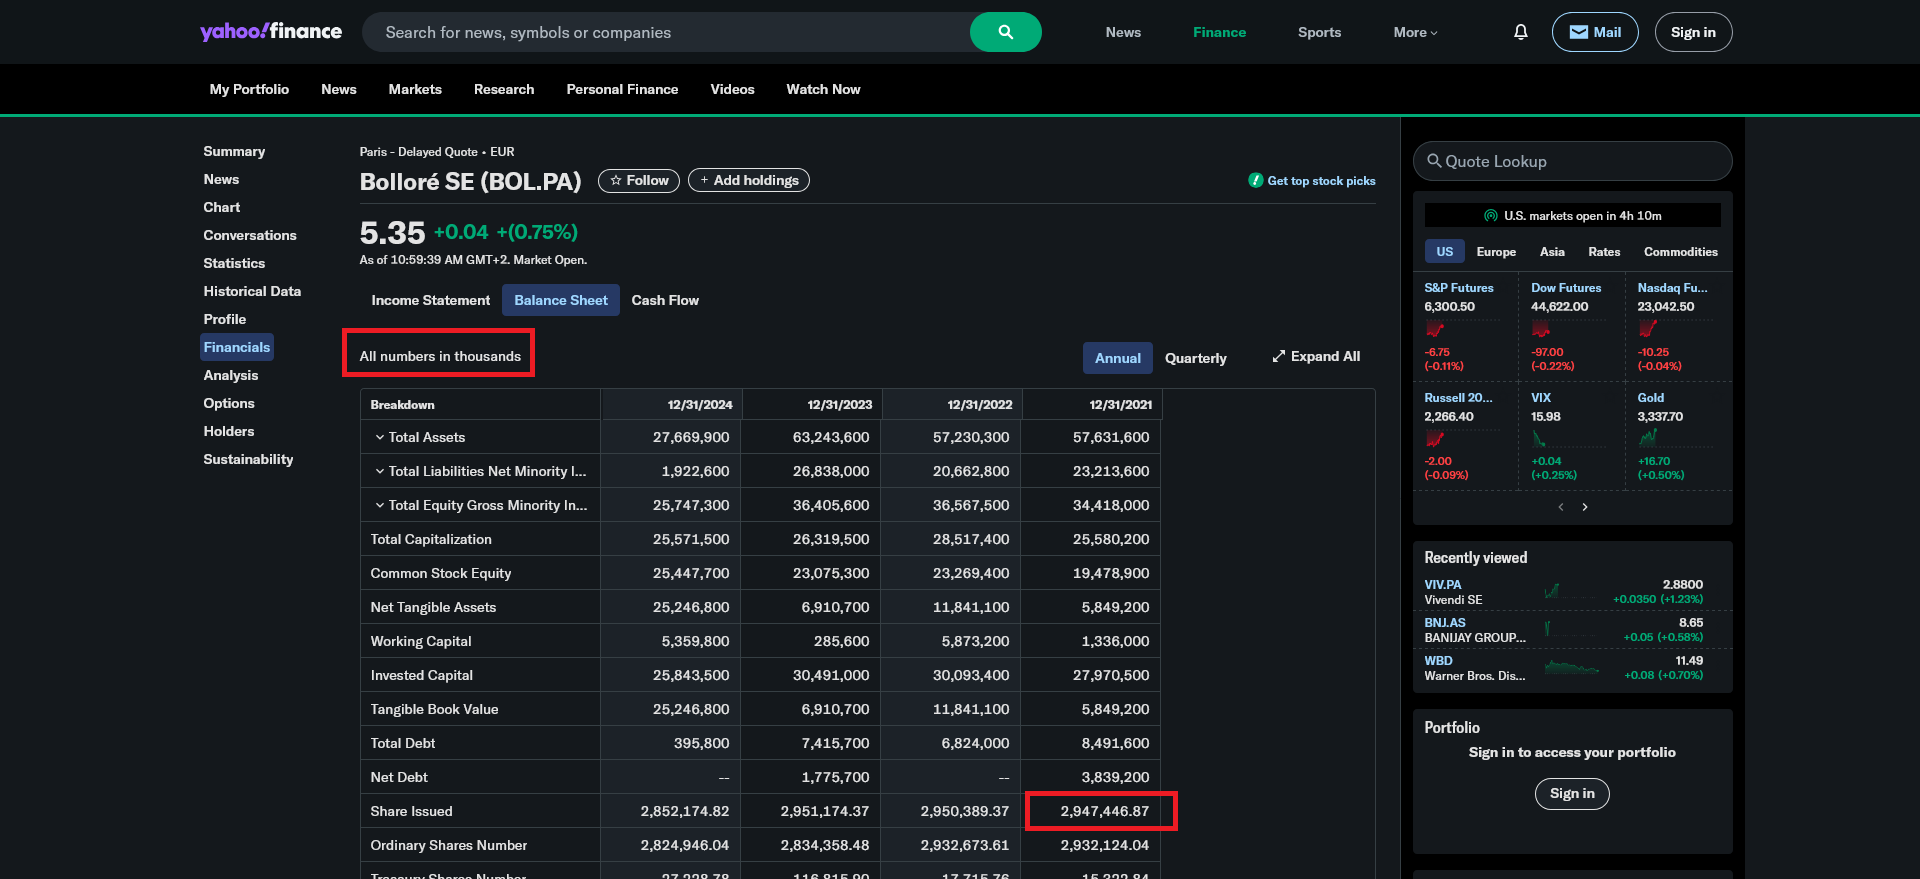Screen dimensions: 1920x879
Task: Select Share Issued 2021 value 2,947,446.87
Action: tap(1105, 811)
